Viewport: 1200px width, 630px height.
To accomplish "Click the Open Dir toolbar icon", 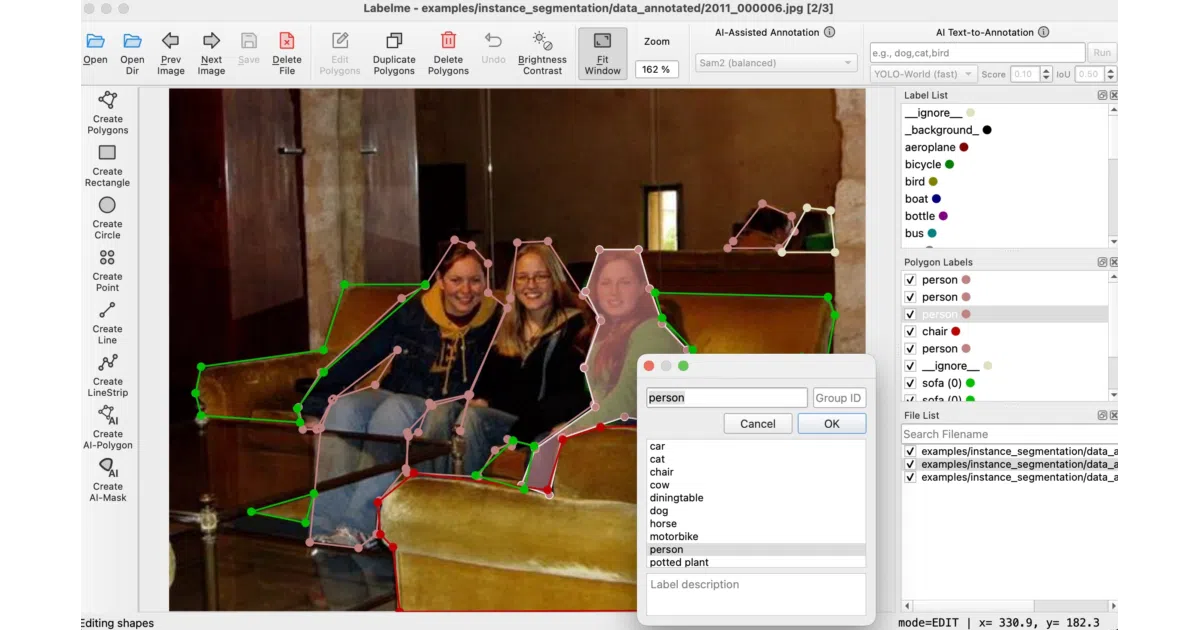I will point(132,53).
